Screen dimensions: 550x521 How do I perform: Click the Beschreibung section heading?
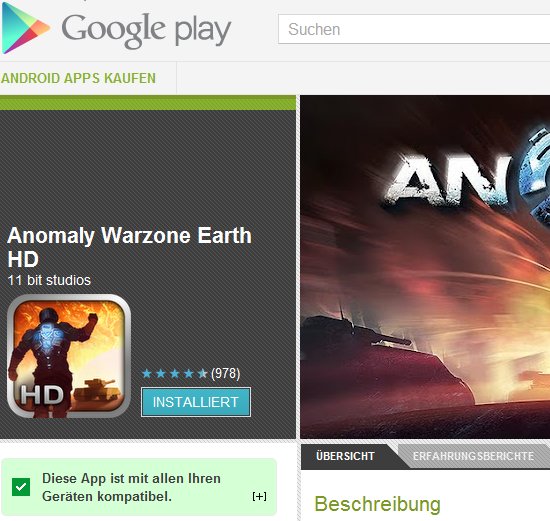click(377, 504)
